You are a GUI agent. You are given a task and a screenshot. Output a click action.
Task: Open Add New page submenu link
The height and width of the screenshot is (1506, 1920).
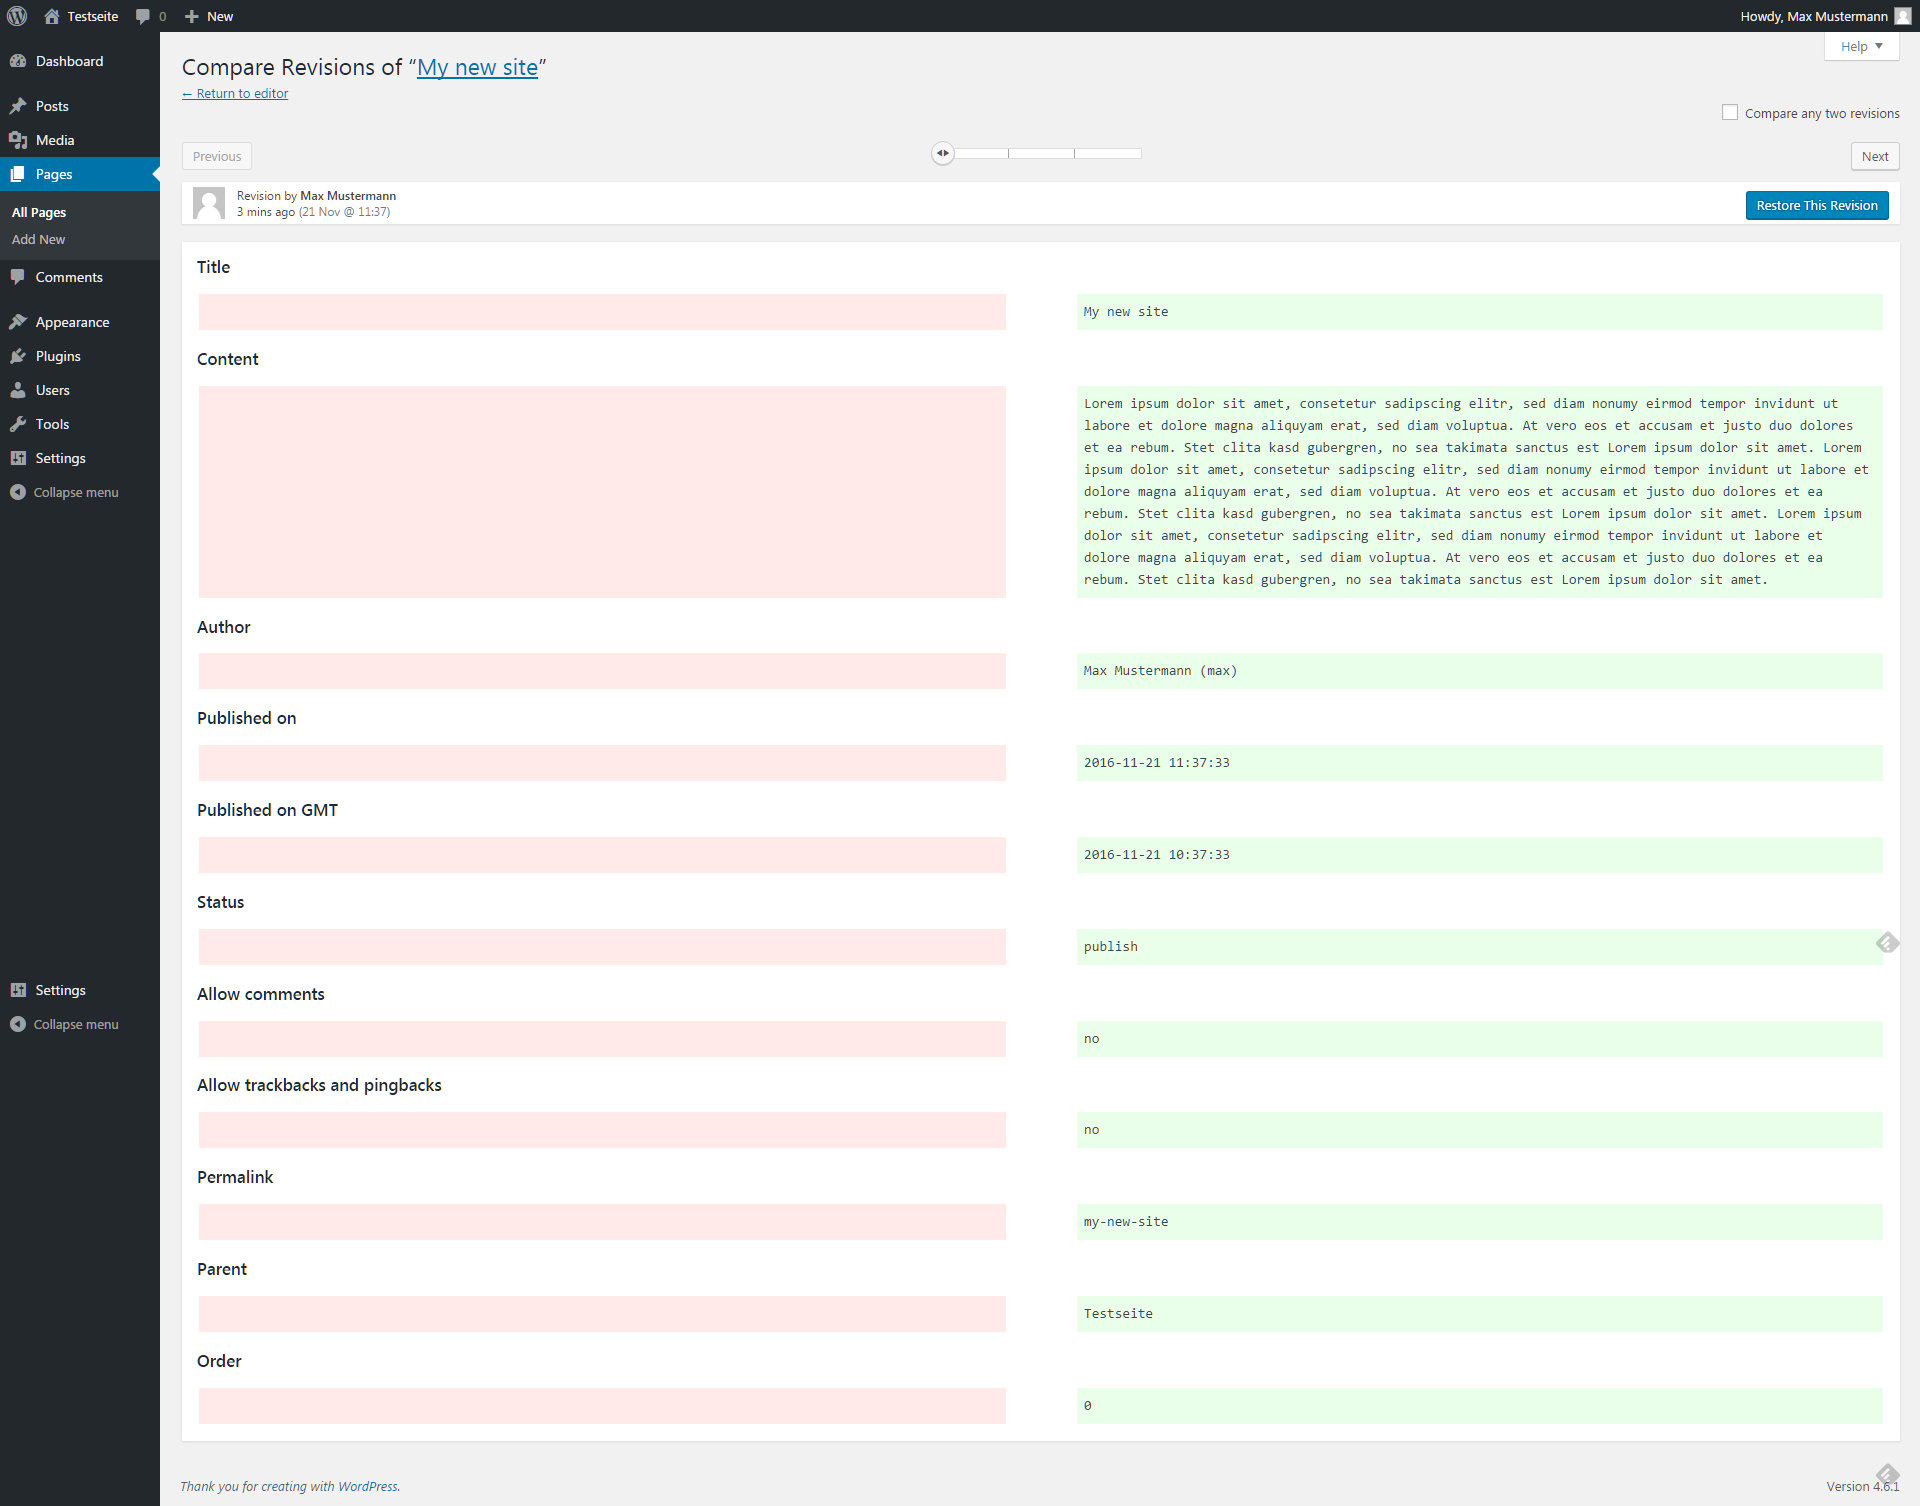38,239
